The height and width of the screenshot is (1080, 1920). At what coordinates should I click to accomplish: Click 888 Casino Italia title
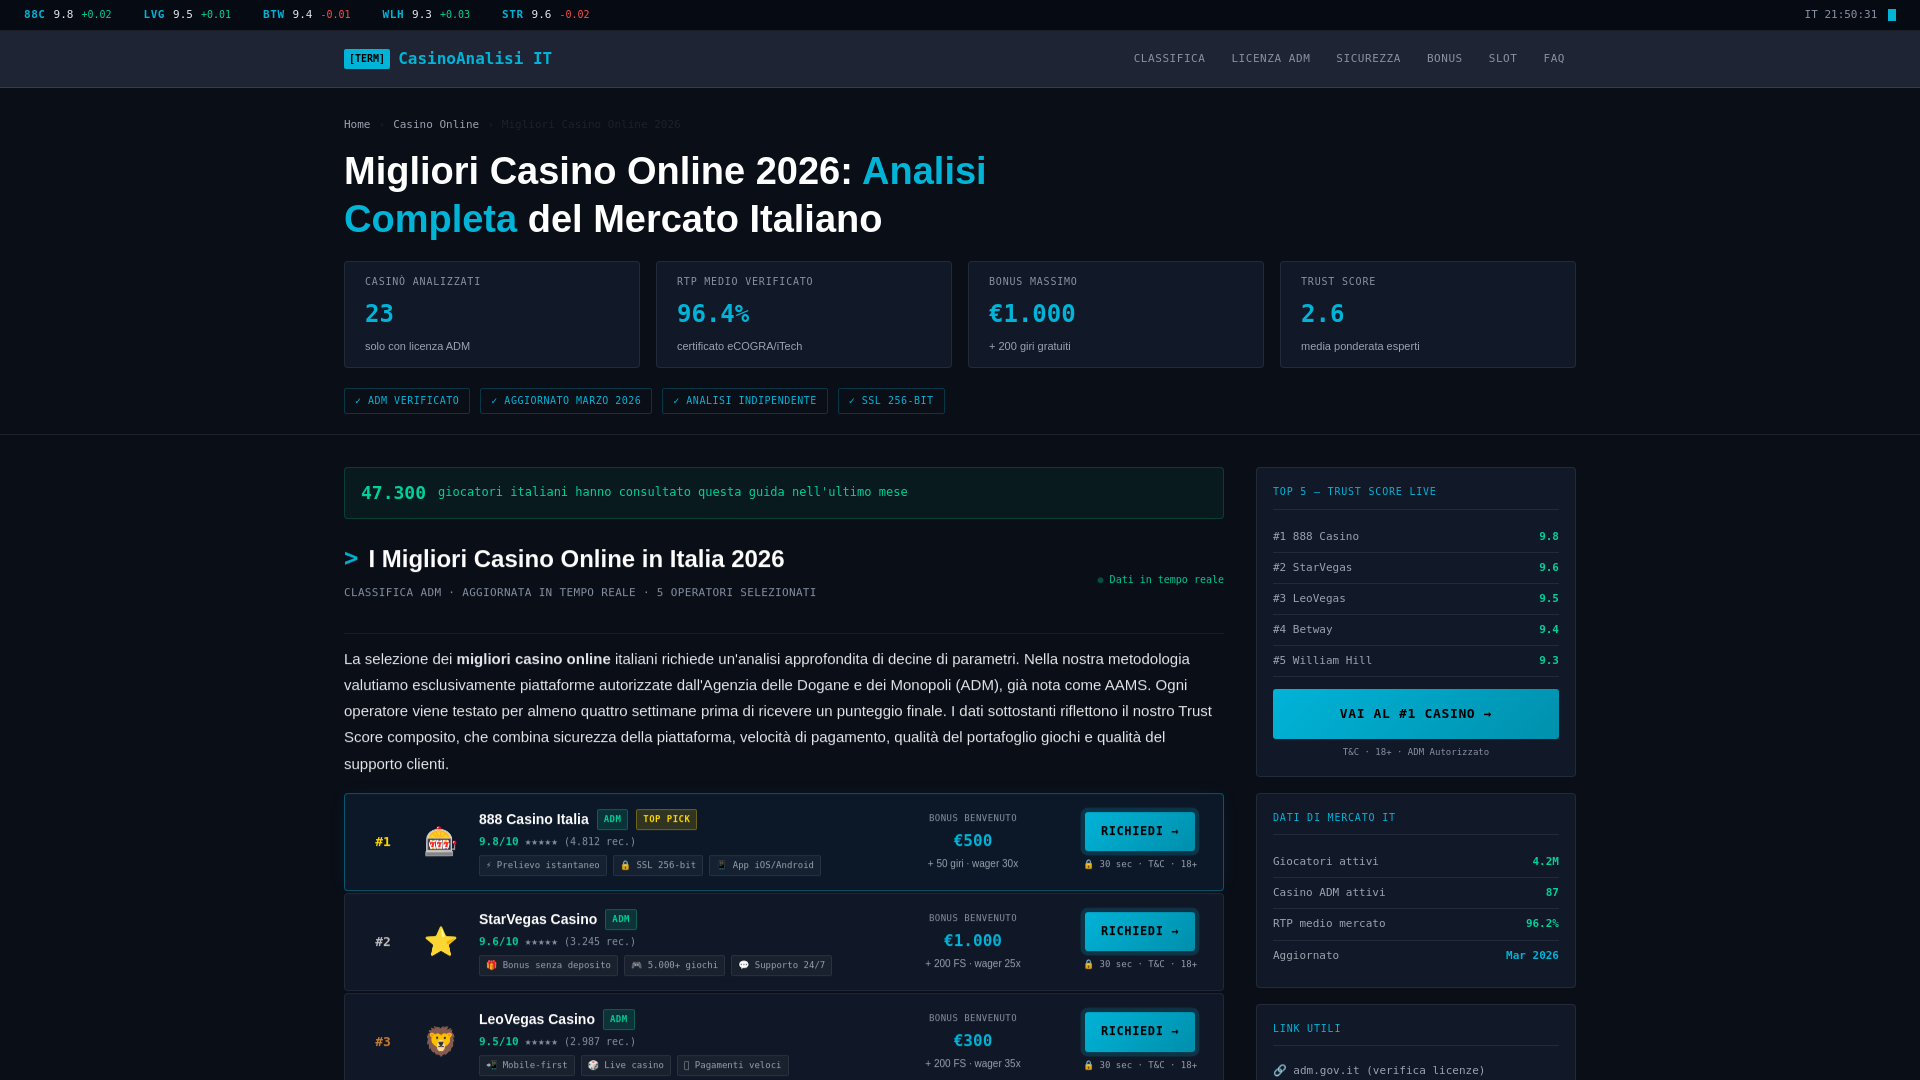533,820
